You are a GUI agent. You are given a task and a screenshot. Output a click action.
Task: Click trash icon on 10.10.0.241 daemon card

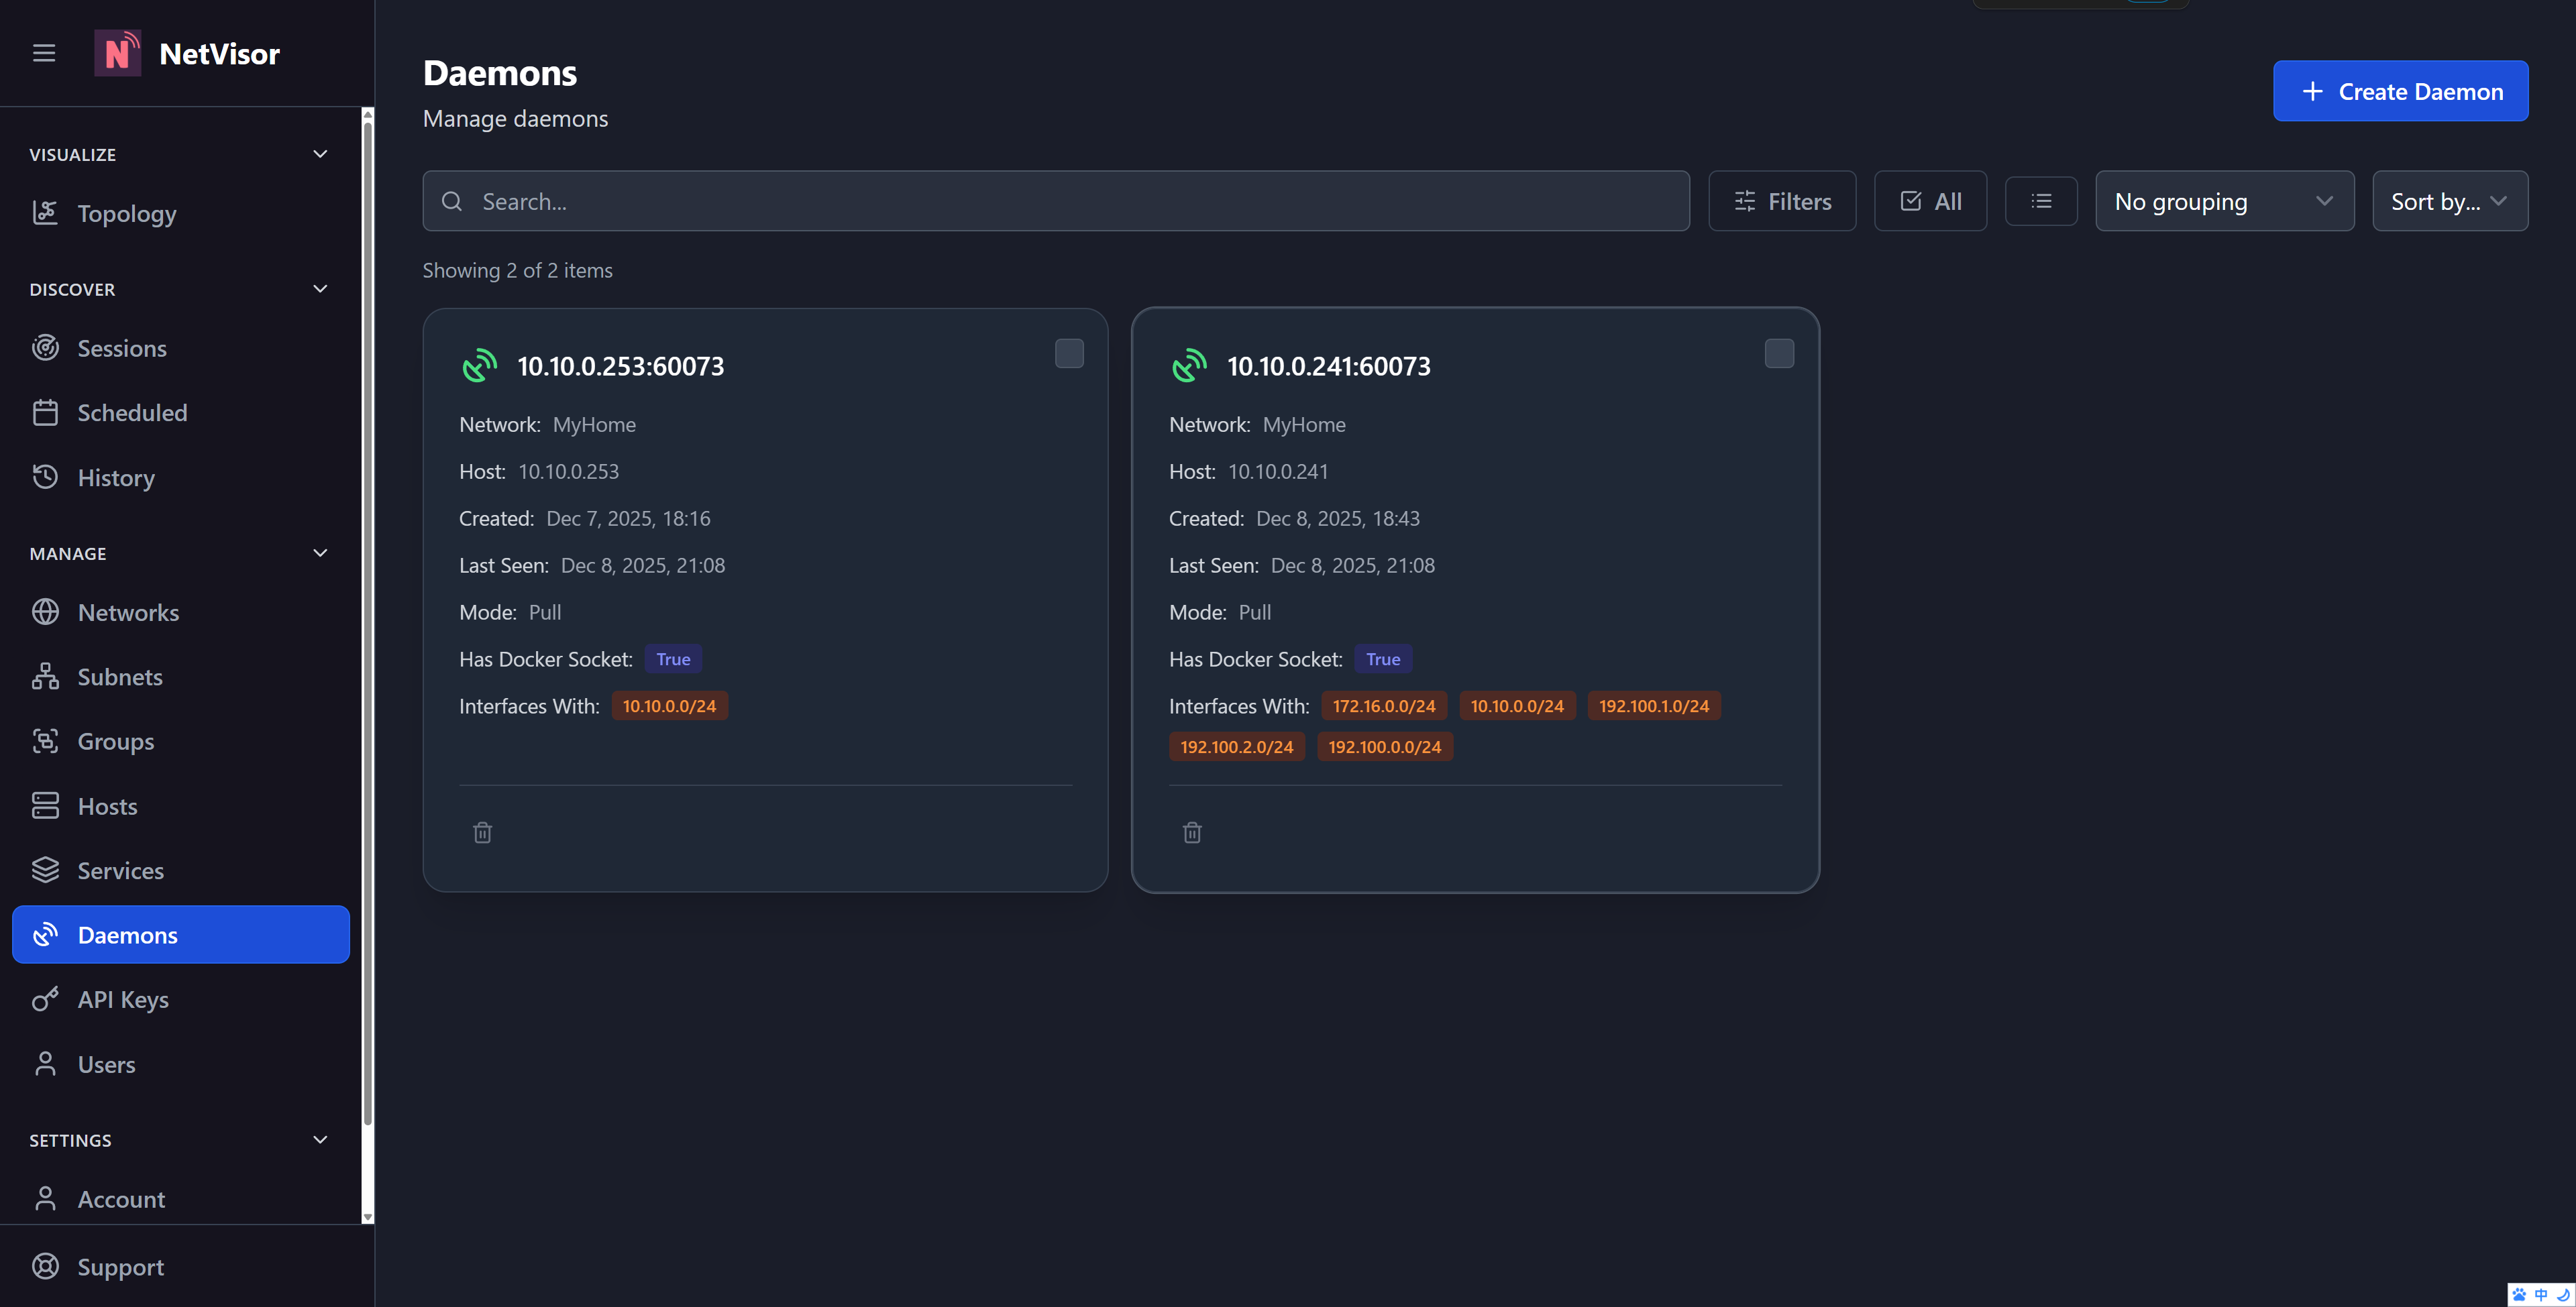1192,832
